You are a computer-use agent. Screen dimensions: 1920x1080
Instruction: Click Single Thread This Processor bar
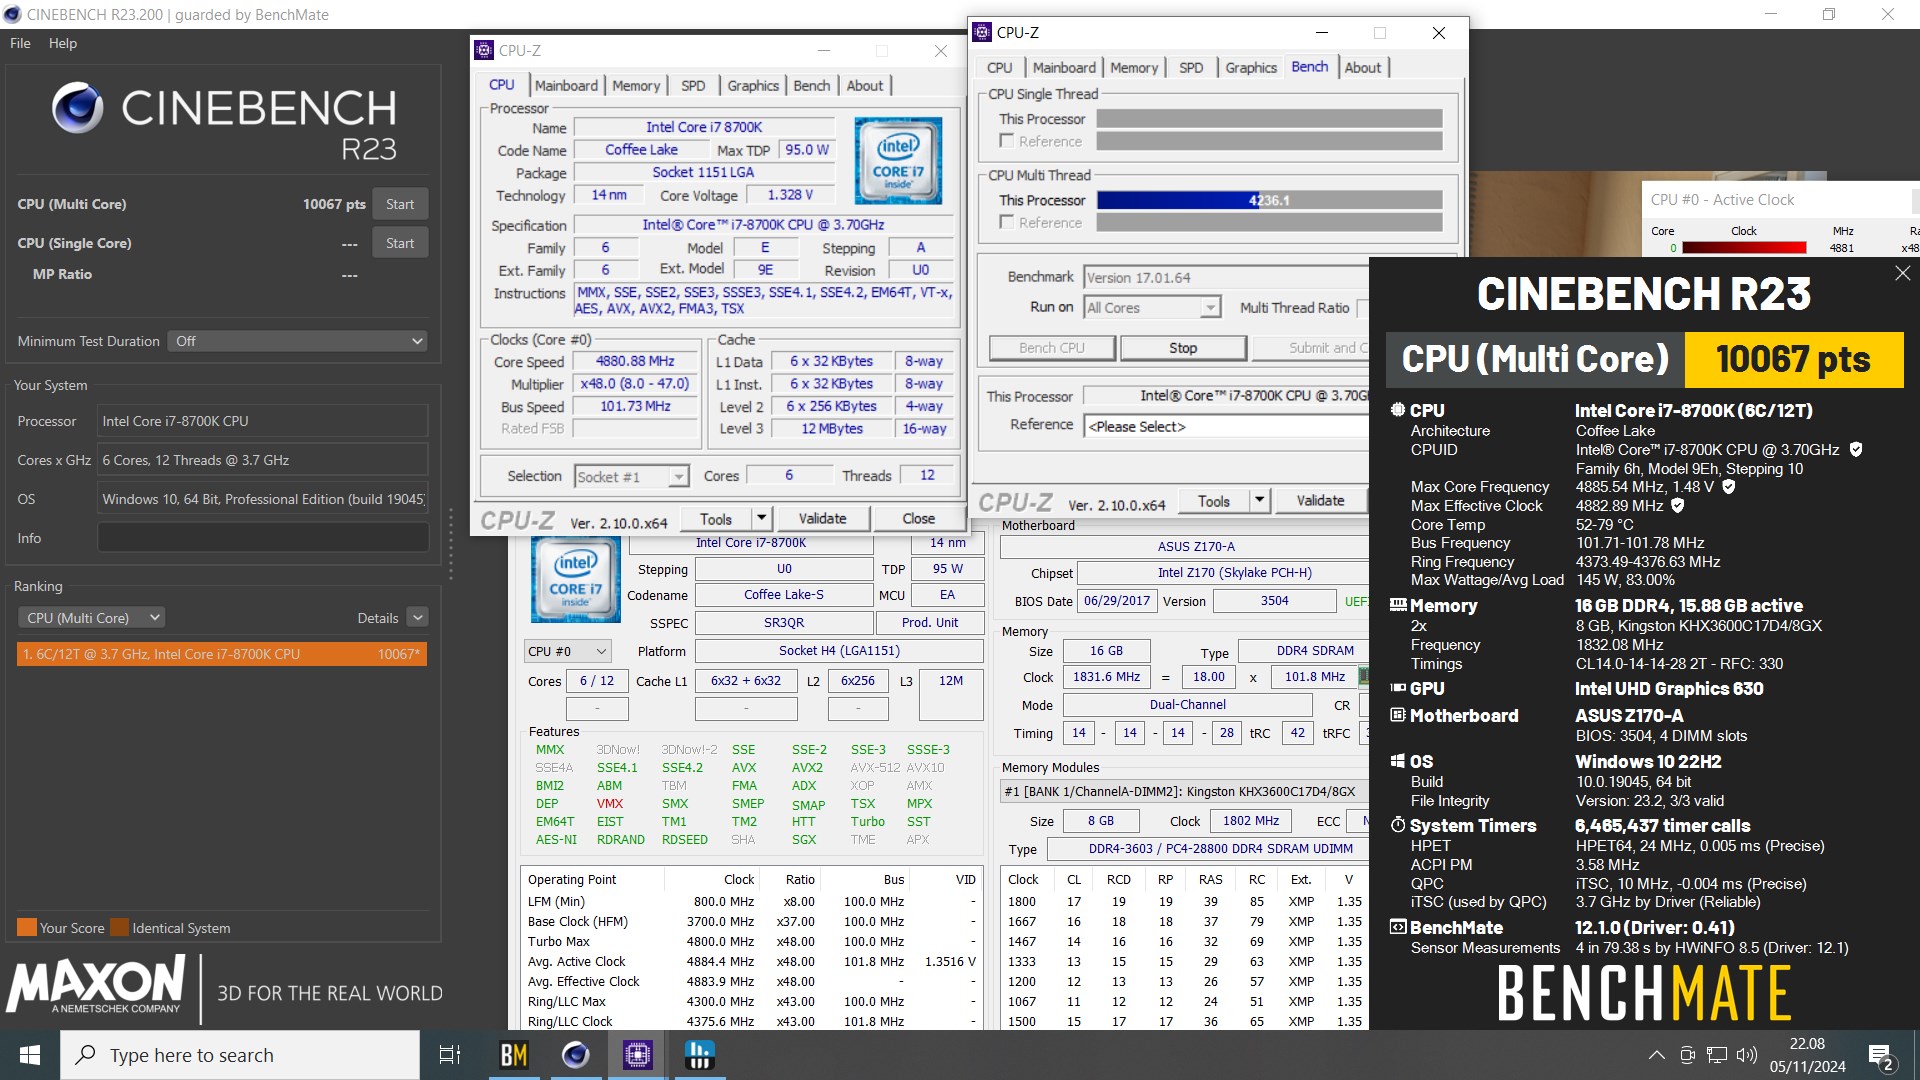pos(1270,119)
